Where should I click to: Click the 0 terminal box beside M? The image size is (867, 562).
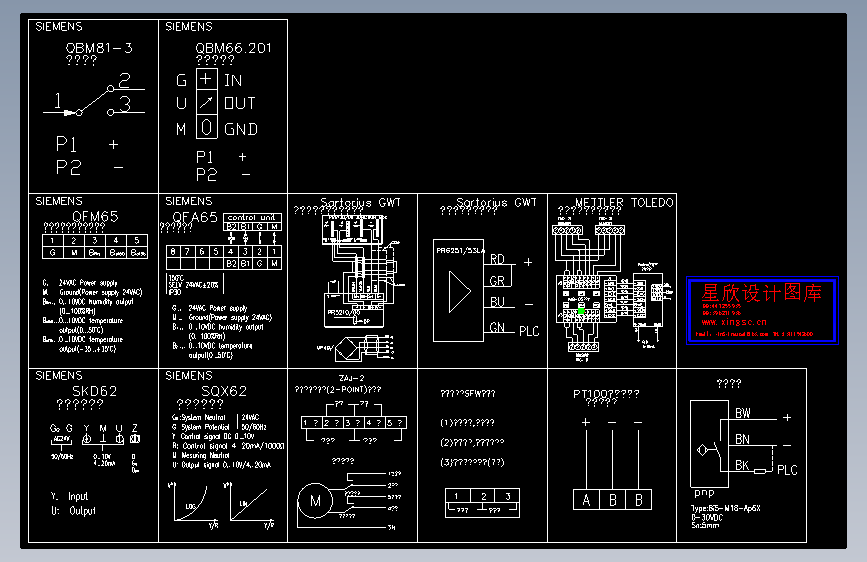point(206,127)
